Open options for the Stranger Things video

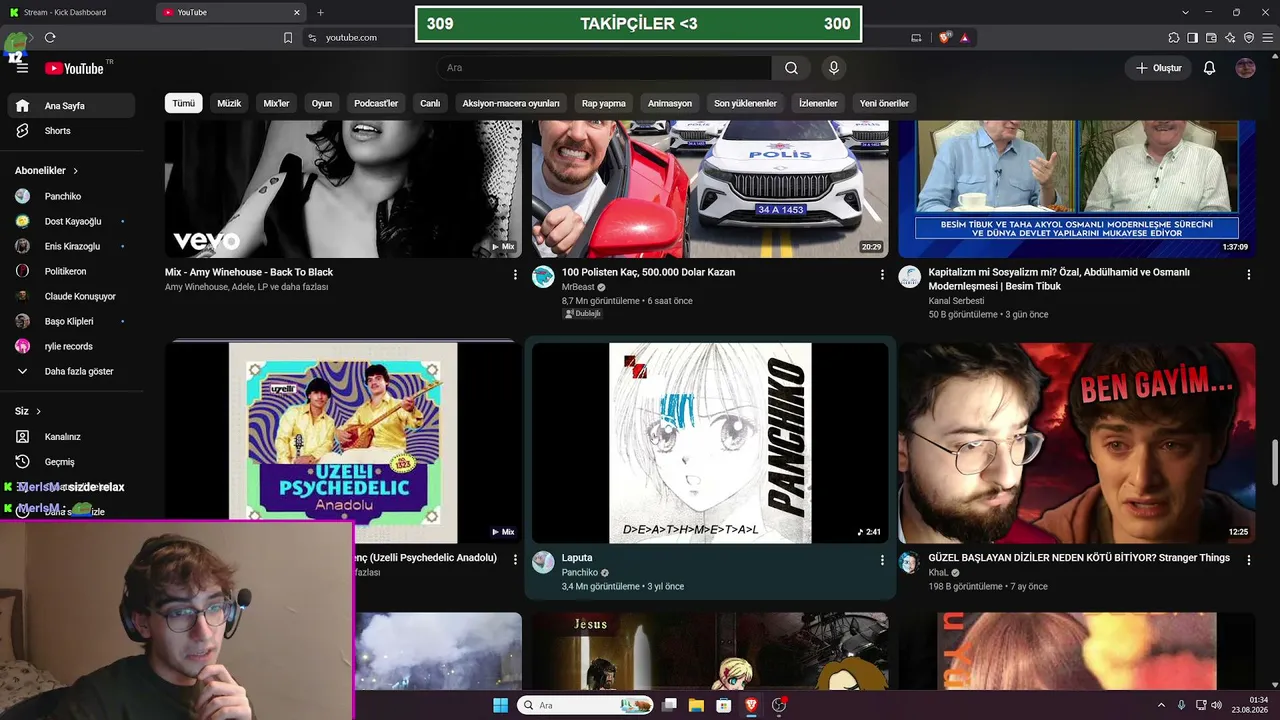click(1249, 560)
